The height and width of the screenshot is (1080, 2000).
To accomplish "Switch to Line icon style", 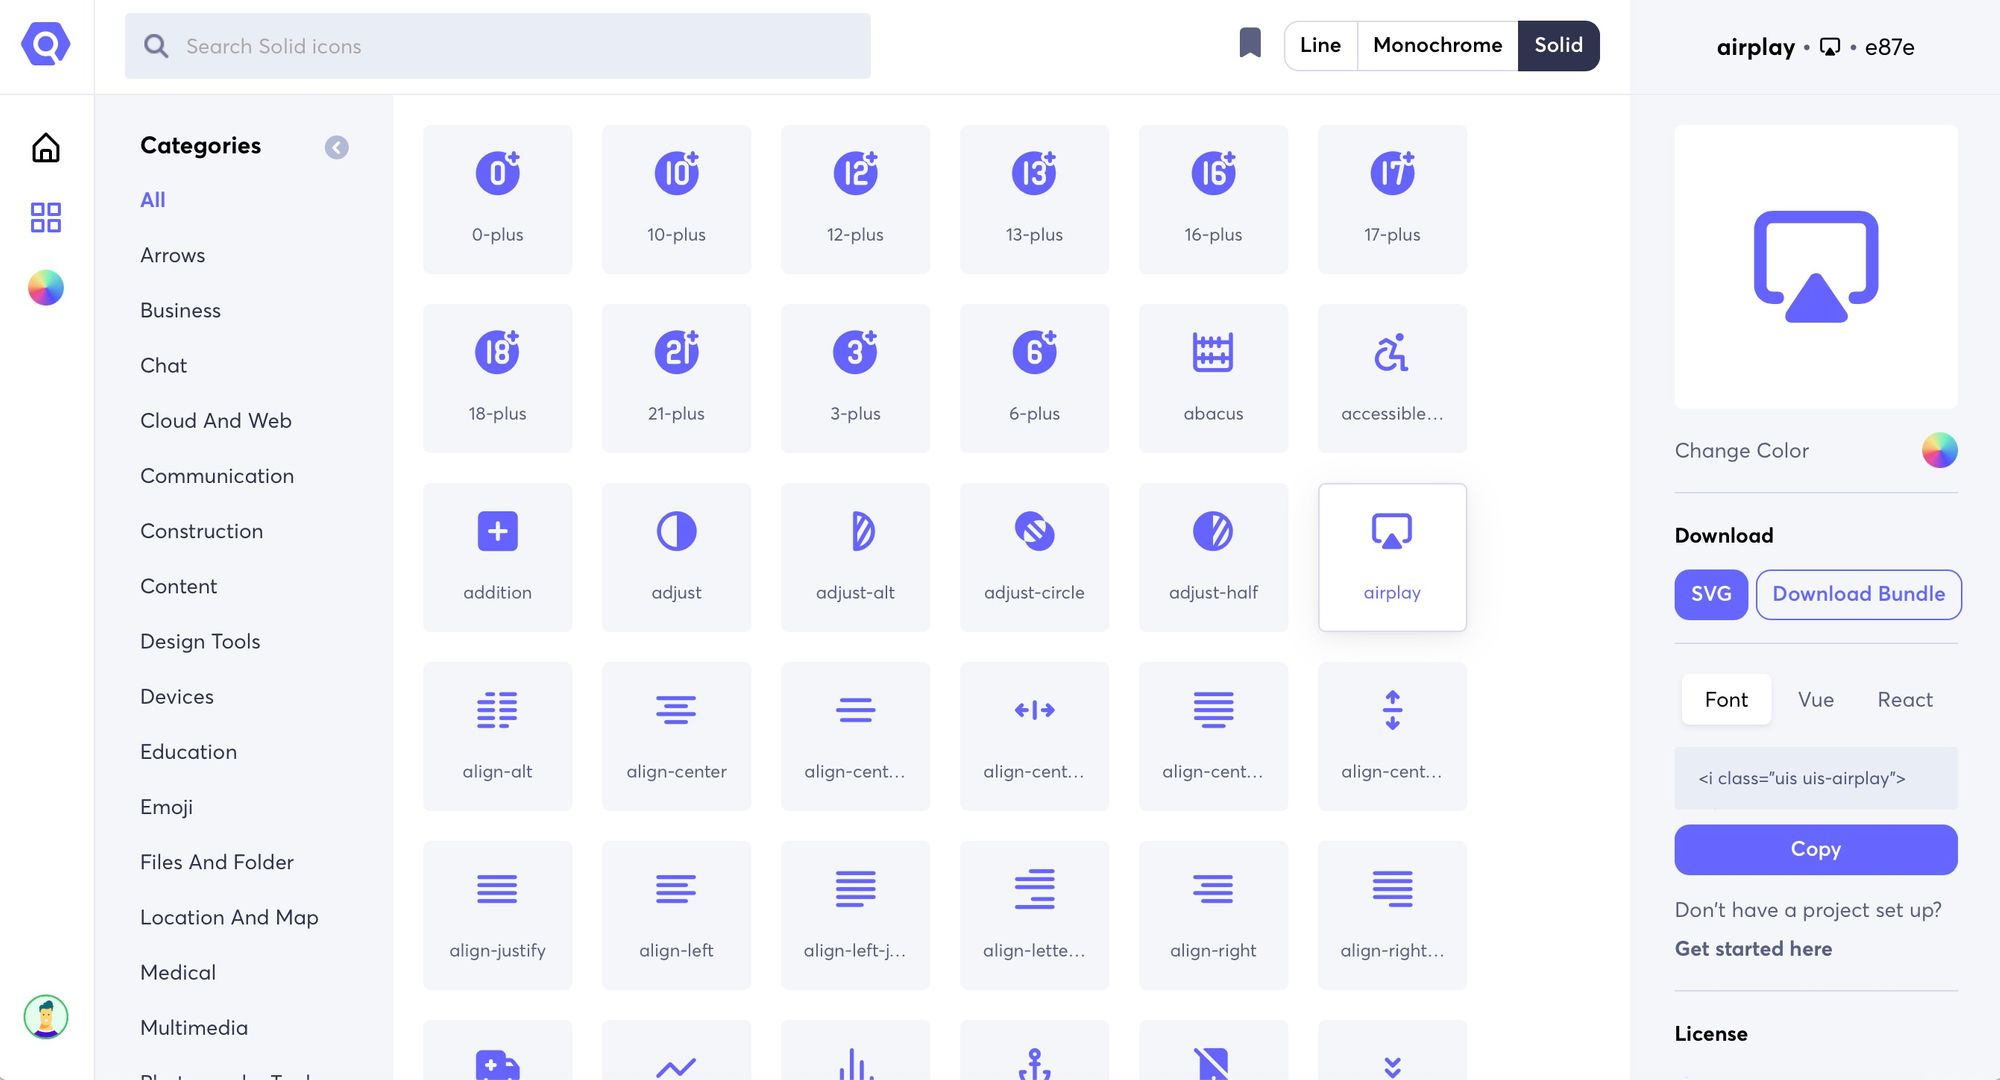I will click(1320, 45).
